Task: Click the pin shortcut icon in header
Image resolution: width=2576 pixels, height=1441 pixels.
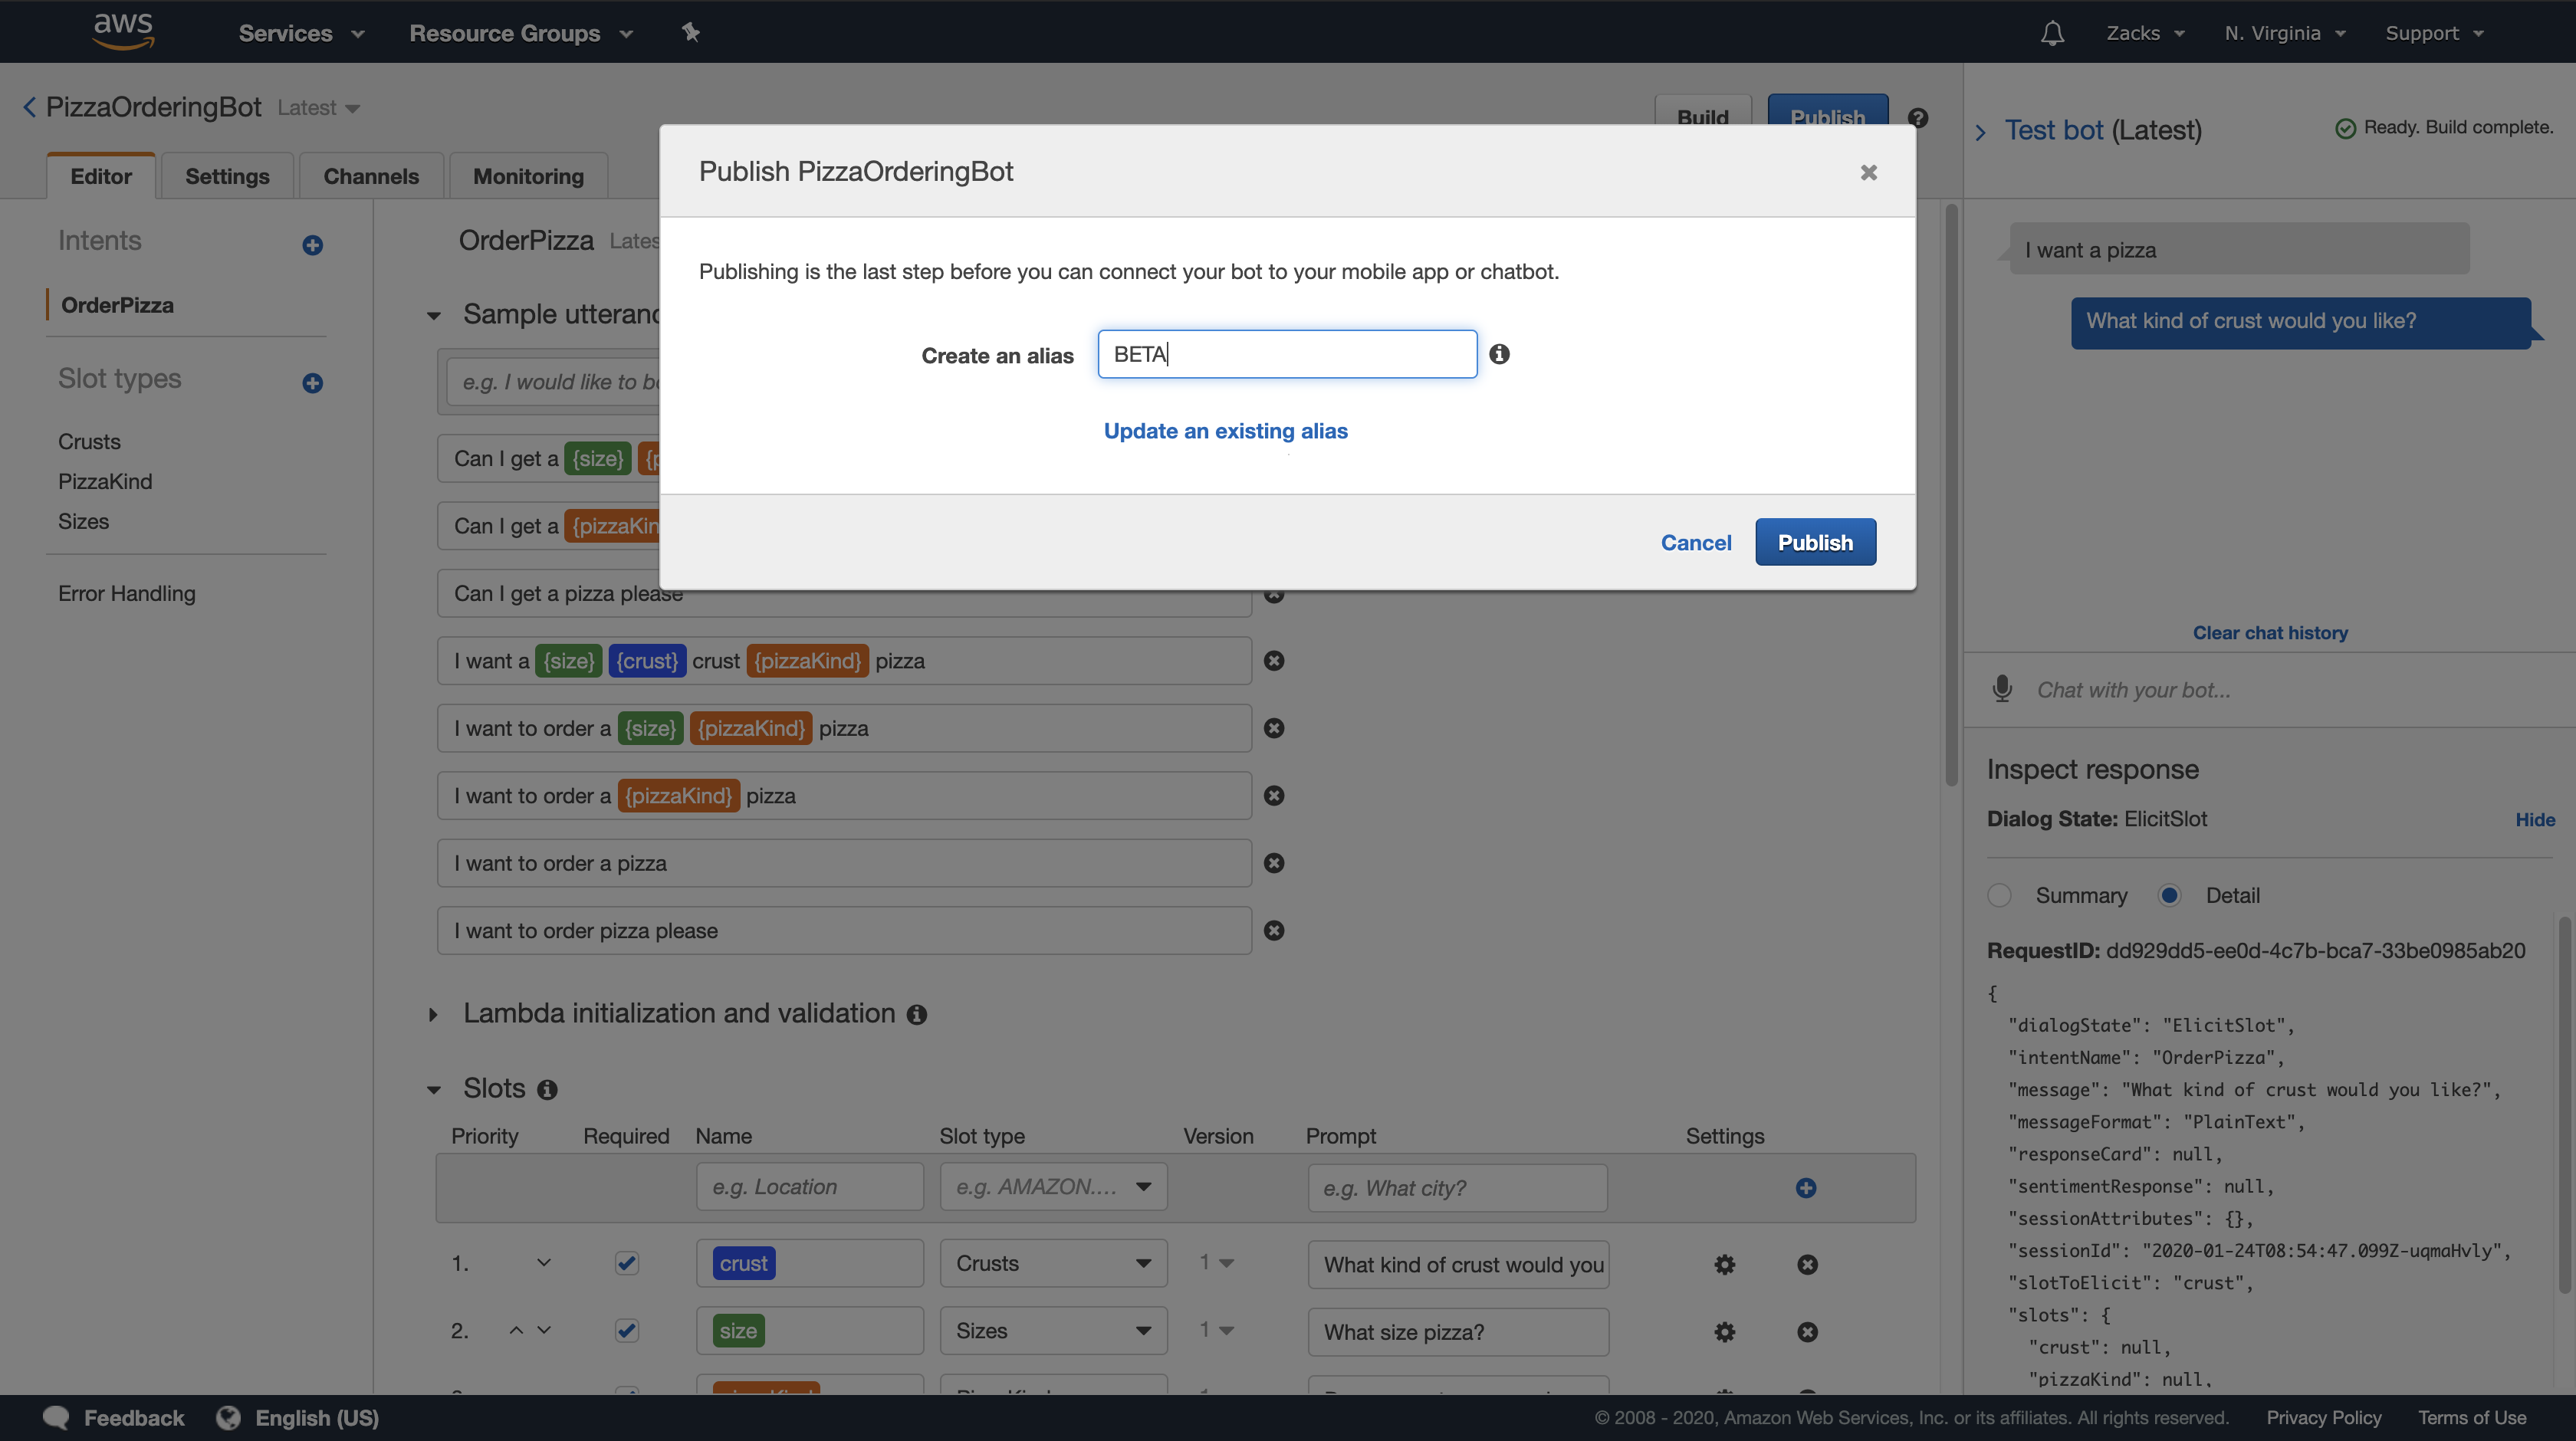Action: (x=690, y=32)
